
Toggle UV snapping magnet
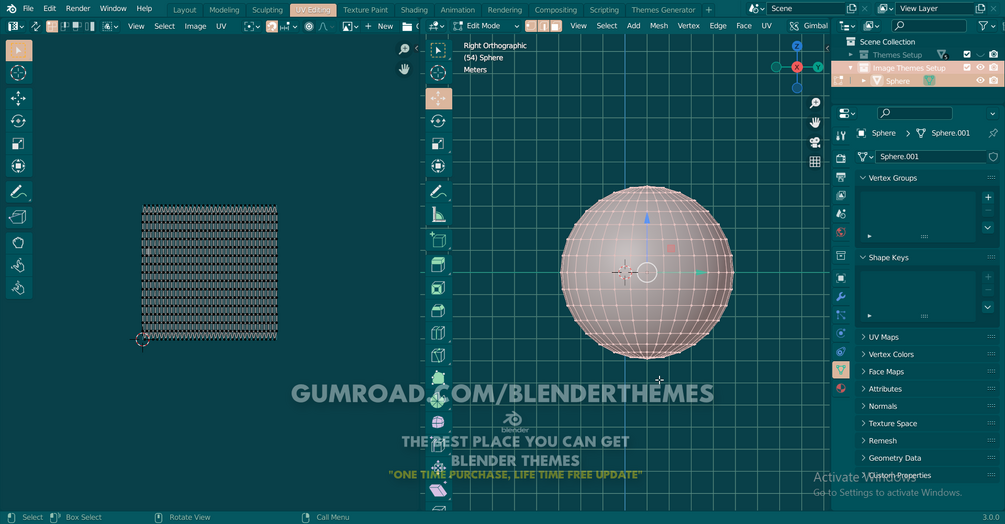click(272, 26)
